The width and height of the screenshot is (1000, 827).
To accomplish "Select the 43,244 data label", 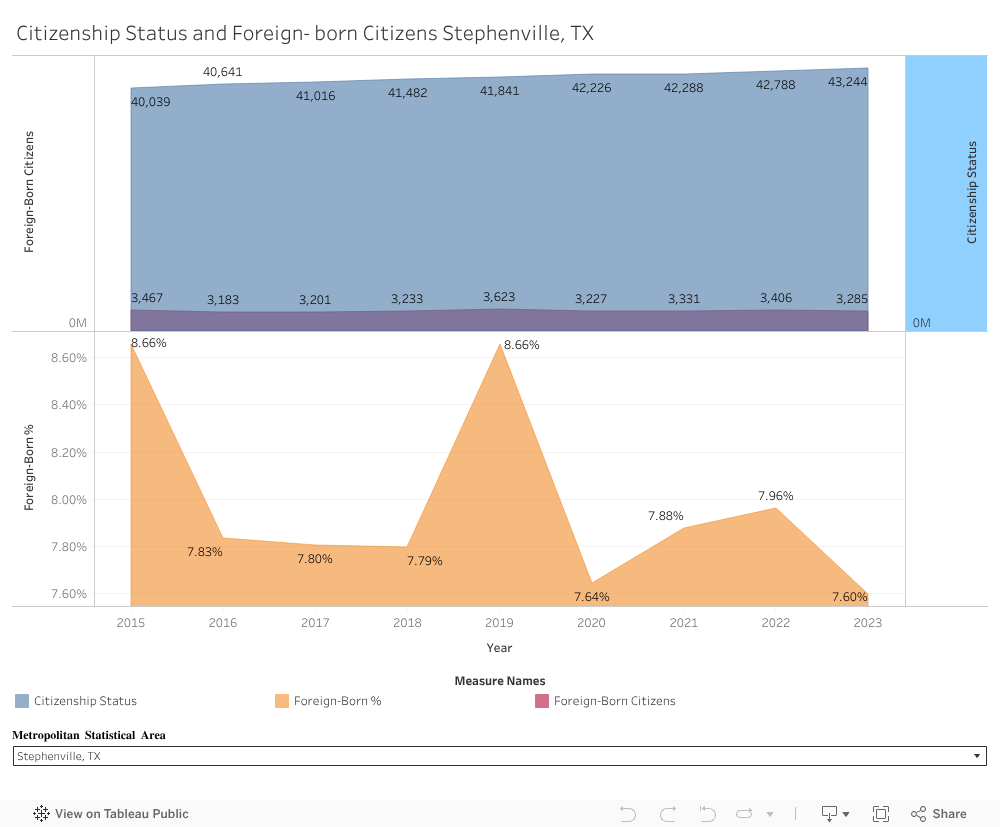I will [847, 81].
